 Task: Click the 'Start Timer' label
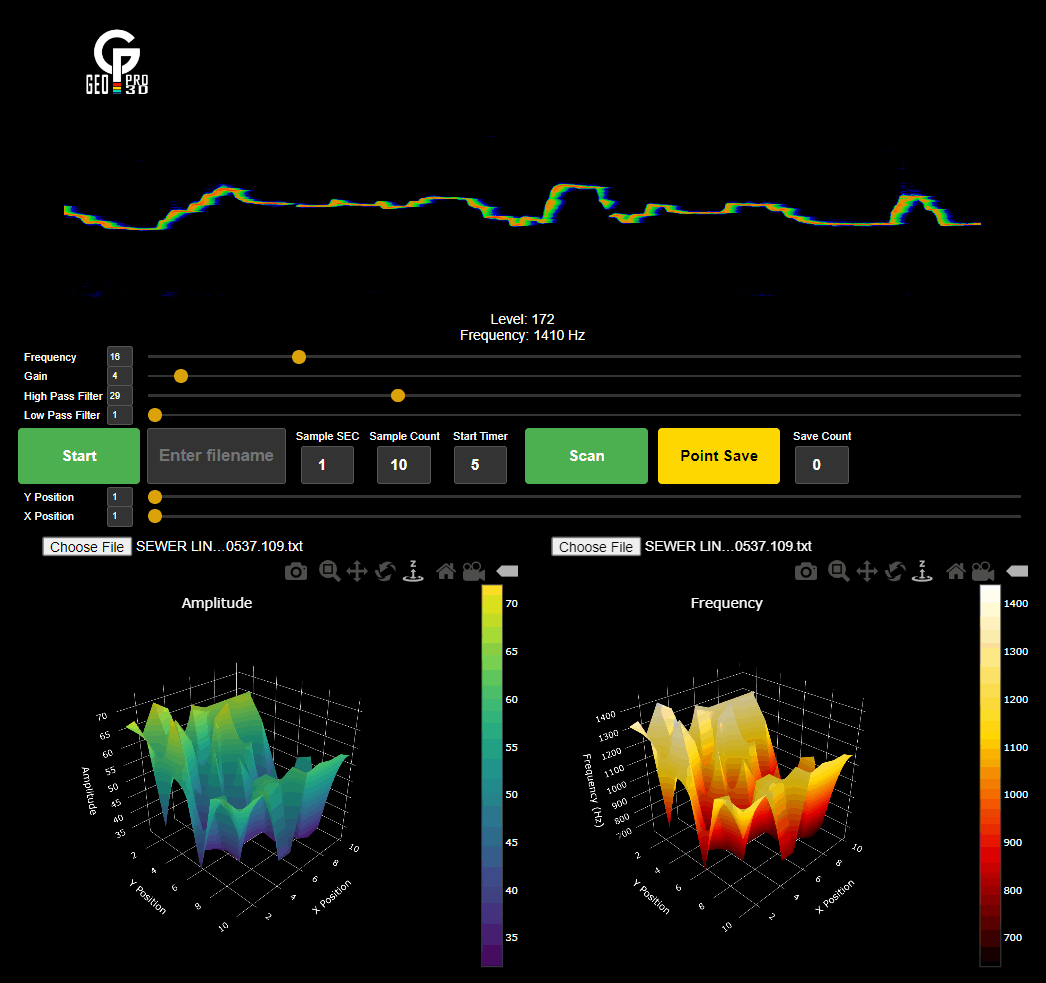click(480, 436)
